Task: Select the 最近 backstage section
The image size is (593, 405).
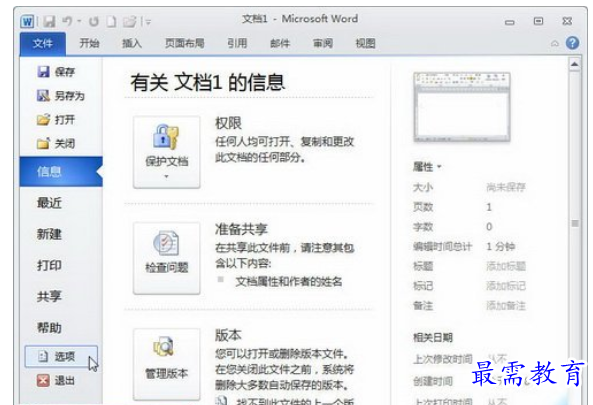Action: point(49,203)
